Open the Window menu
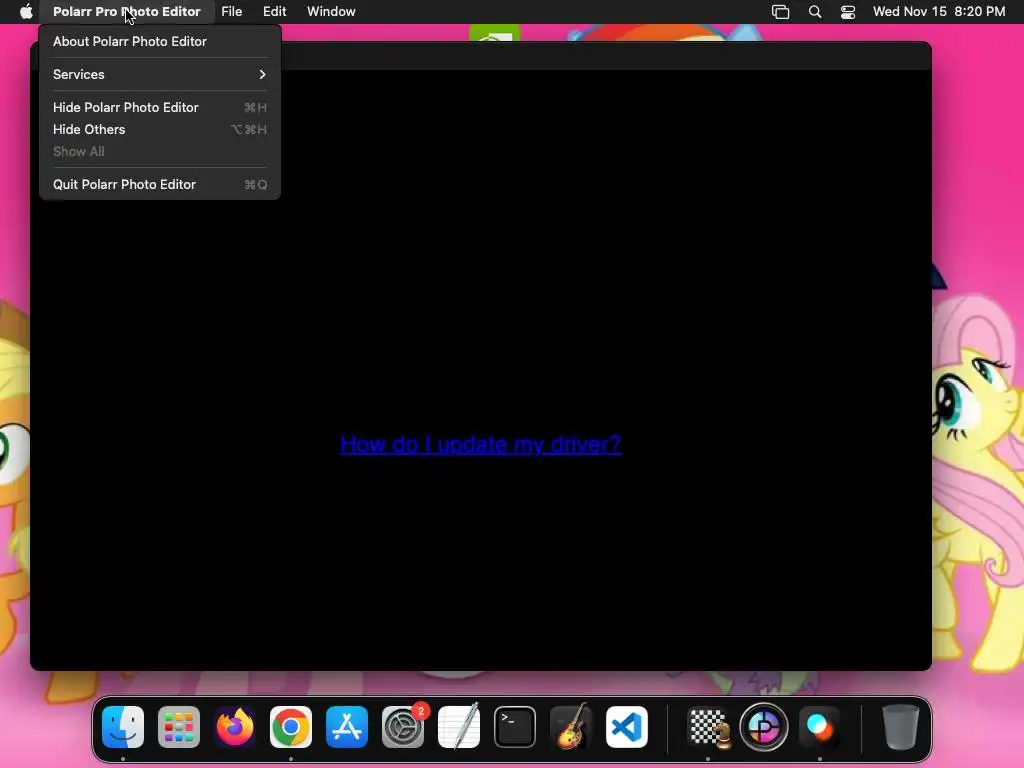This screenshot has height=768, width=1024. coord(331,12)
